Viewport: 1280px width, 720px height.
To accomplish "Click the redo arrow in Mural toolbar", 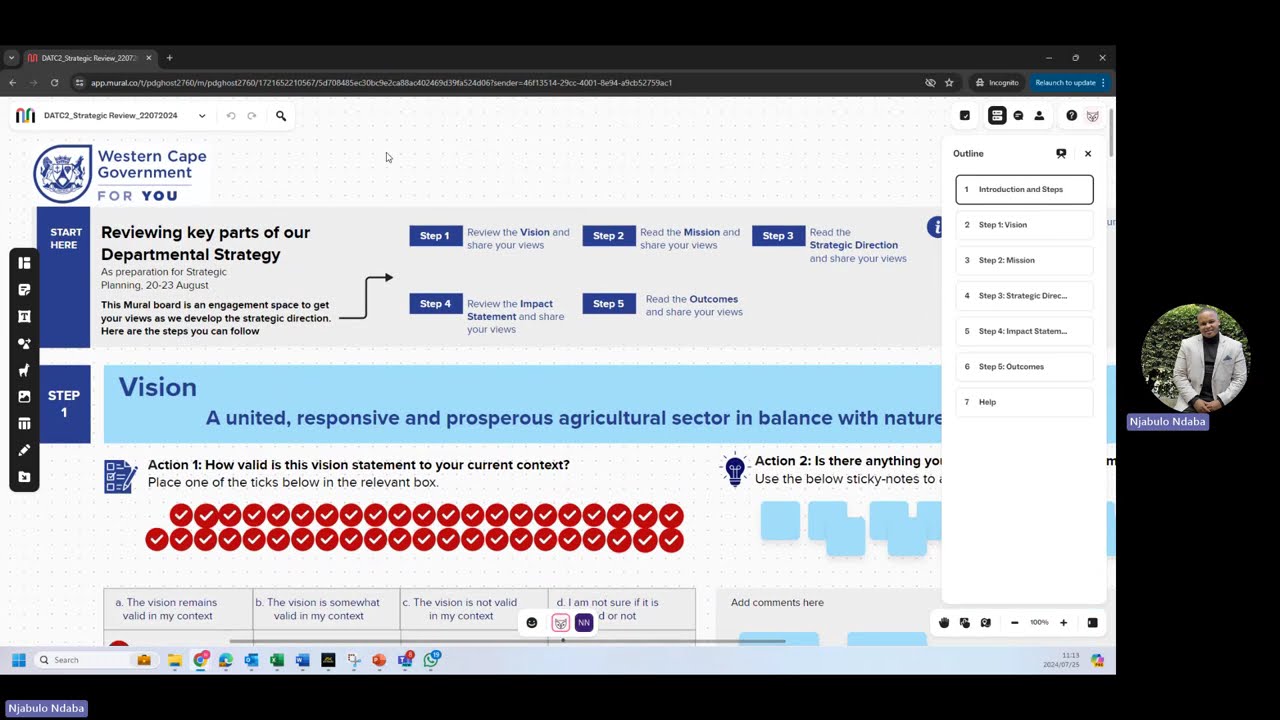I will pyautogui.click(x=252, y=116).
